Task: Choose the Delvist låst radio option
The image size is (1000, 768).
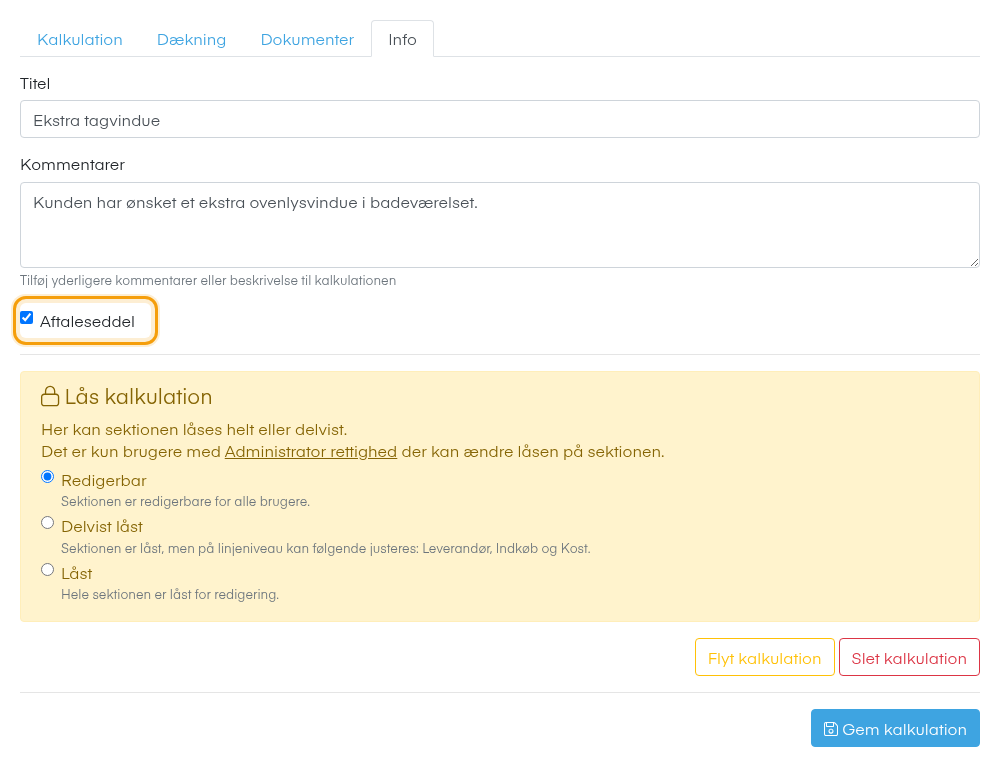Action: click(x=47, y=523)
